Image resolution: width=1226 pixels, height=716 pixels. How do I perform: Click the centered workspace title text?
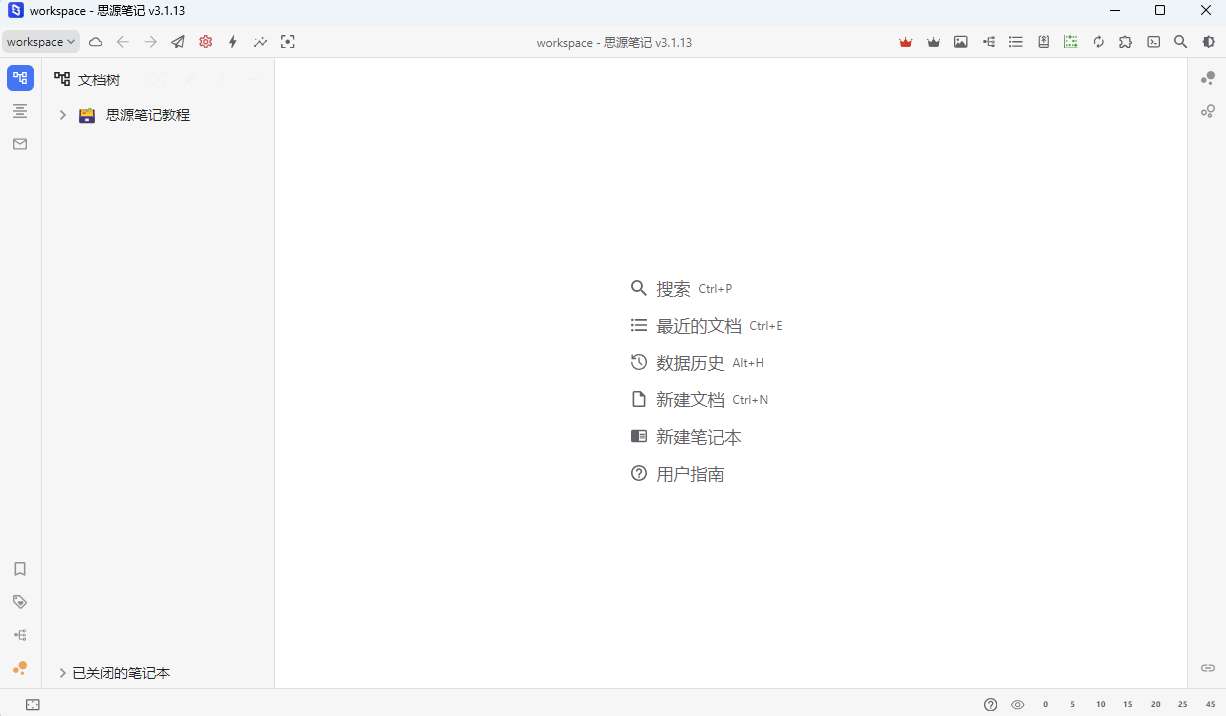[614, 43]
